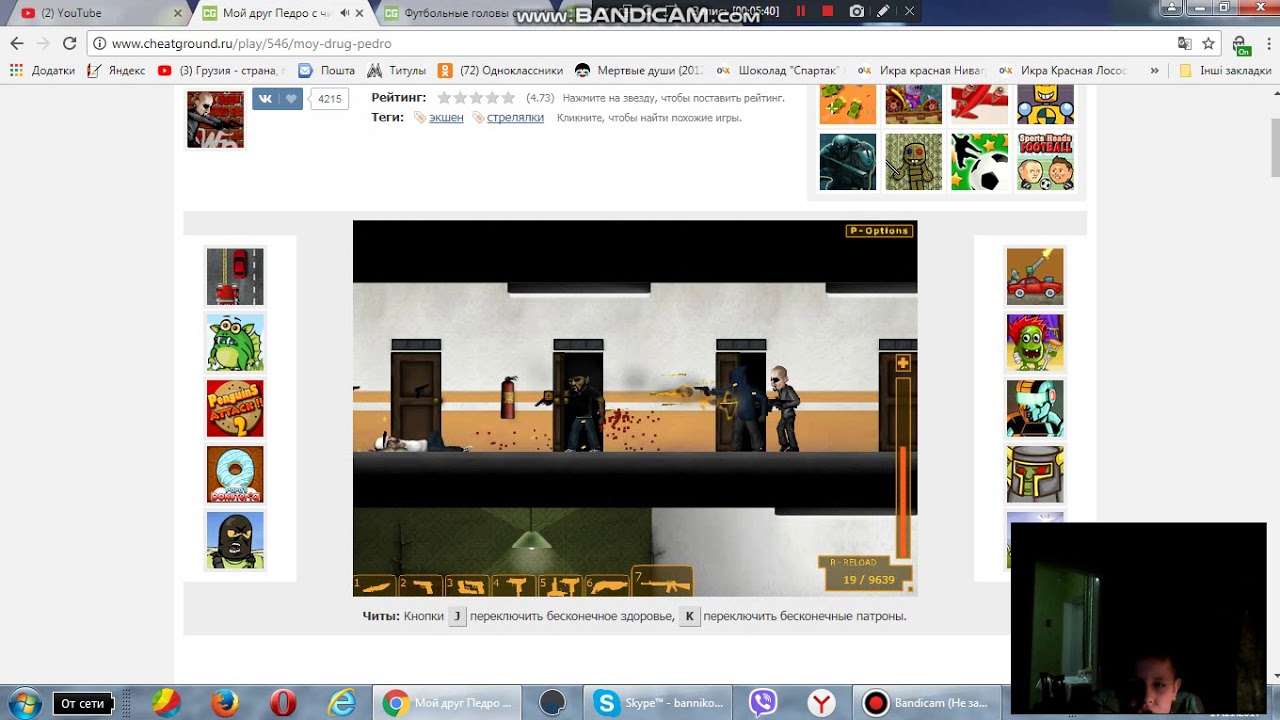This screenshot has width=1280, height=720.
Task: Select the "Мой друг Педро" browser tab
Action: (x=275, y=13)
